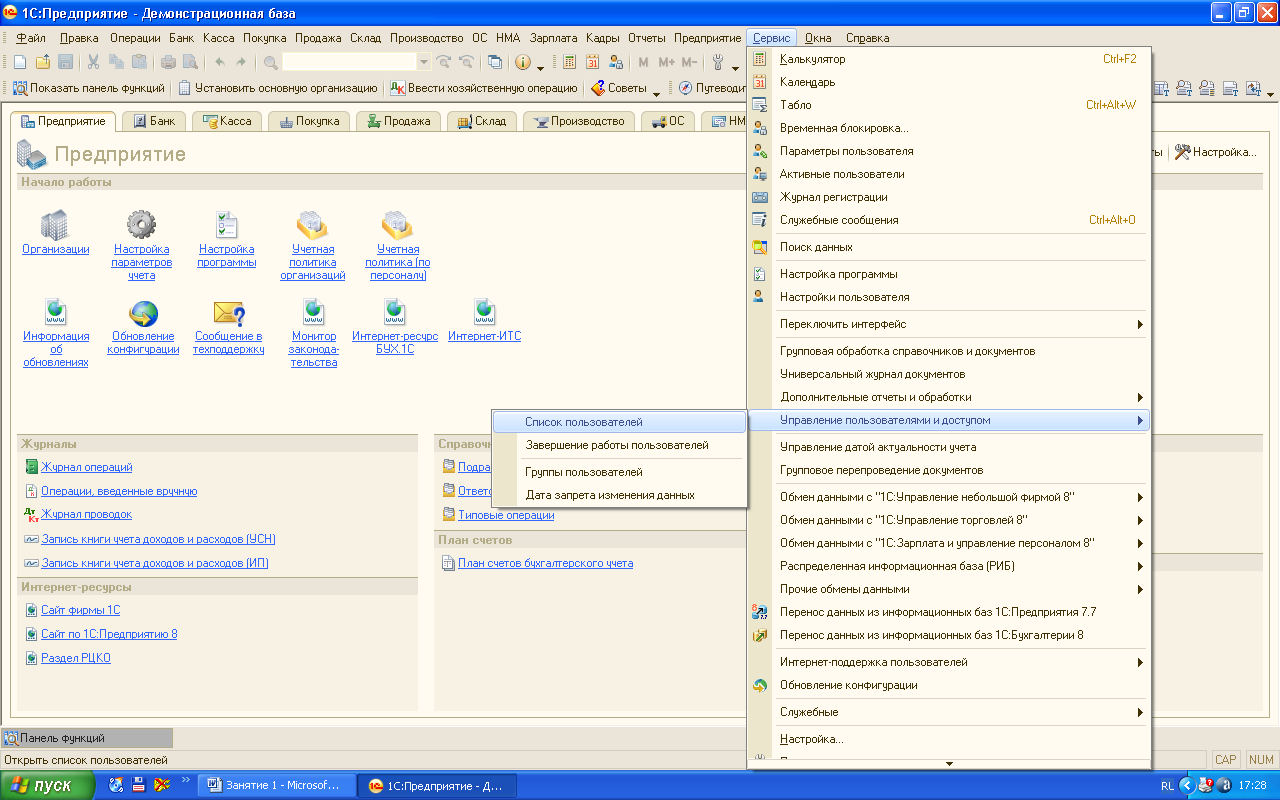Choose Универсальный журнал документов entry
The height and width of the screenshot is (800, 1280).
pos(950,374)
